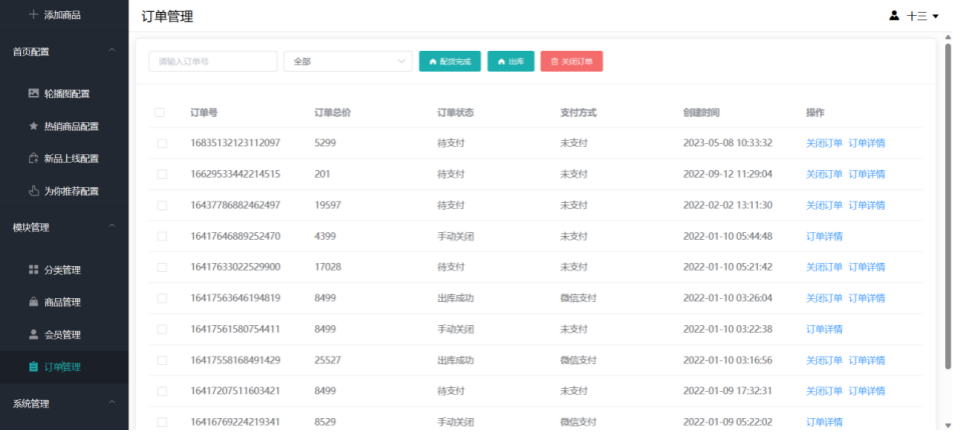Open 订单管理 in the sidebar menu
This screenshot has width=960, height=442.
[x=63, y=367]
